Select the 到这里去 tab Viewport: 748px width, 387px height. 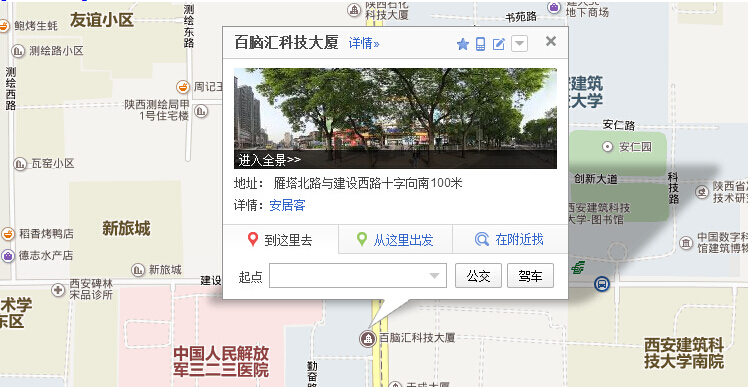tap(280, 240)
